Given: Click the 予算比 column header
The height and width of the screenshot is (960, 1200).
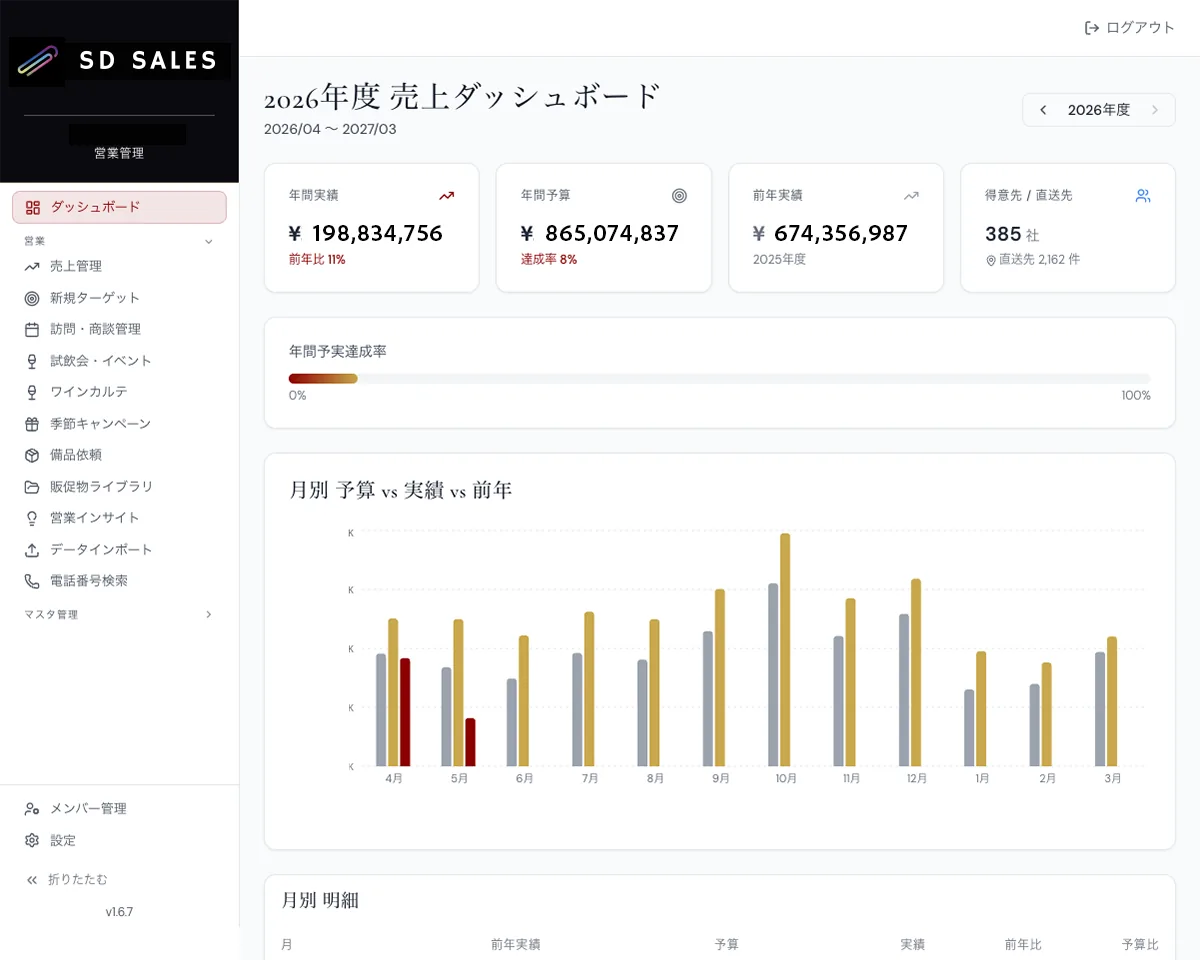Looking at the screenshot, I should click(x=1141, y=944).
